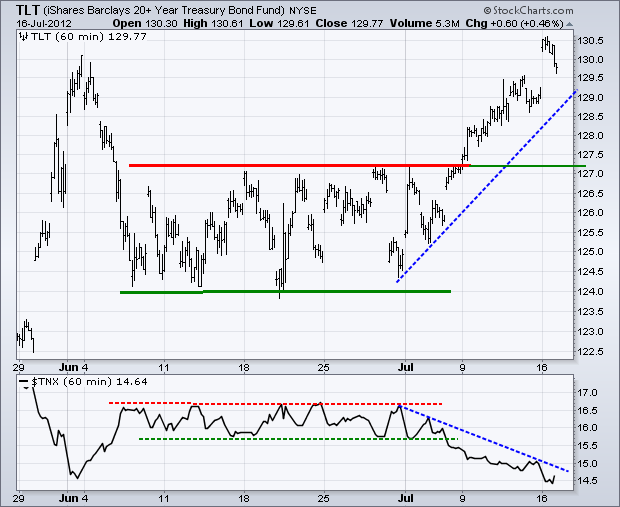Click the 14.5 label on $TNX axis
The height and width of the screenshot is (507, 620).
point(586,481)
